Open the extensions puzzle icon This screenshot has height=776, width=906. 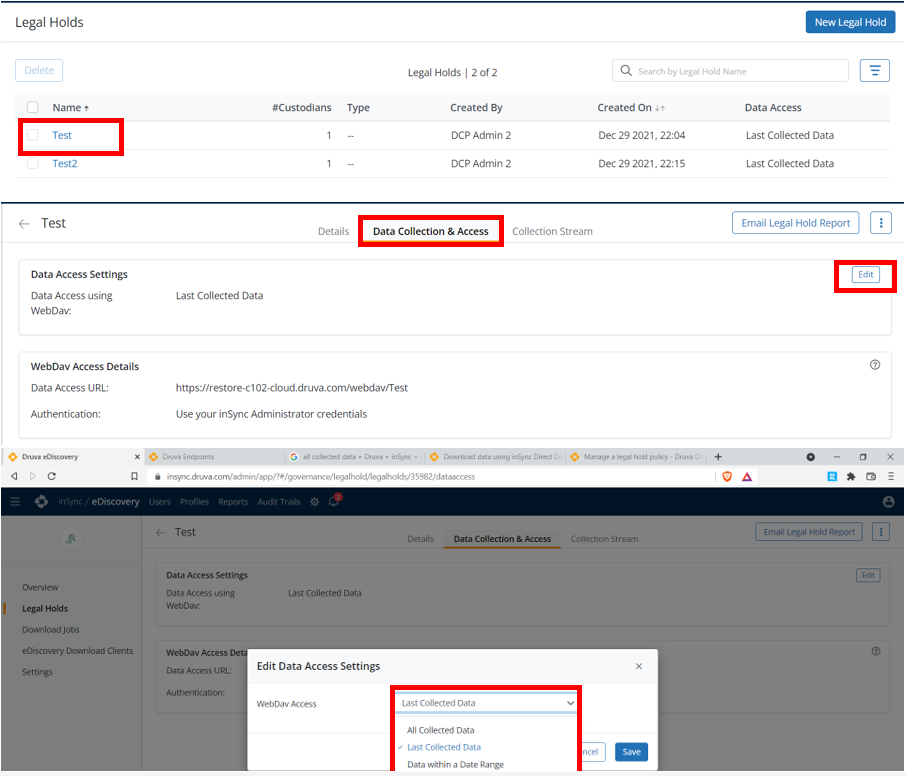[851, 476]
